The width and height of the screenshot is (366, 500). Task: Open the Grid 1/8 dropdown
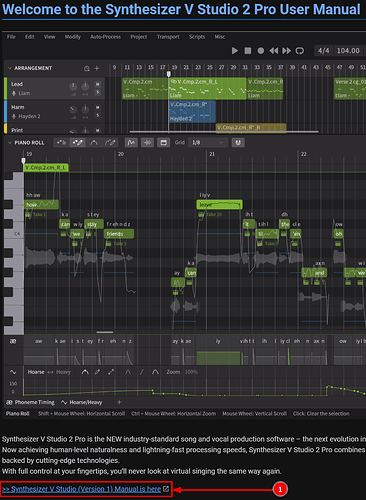[x=208, y=143]
